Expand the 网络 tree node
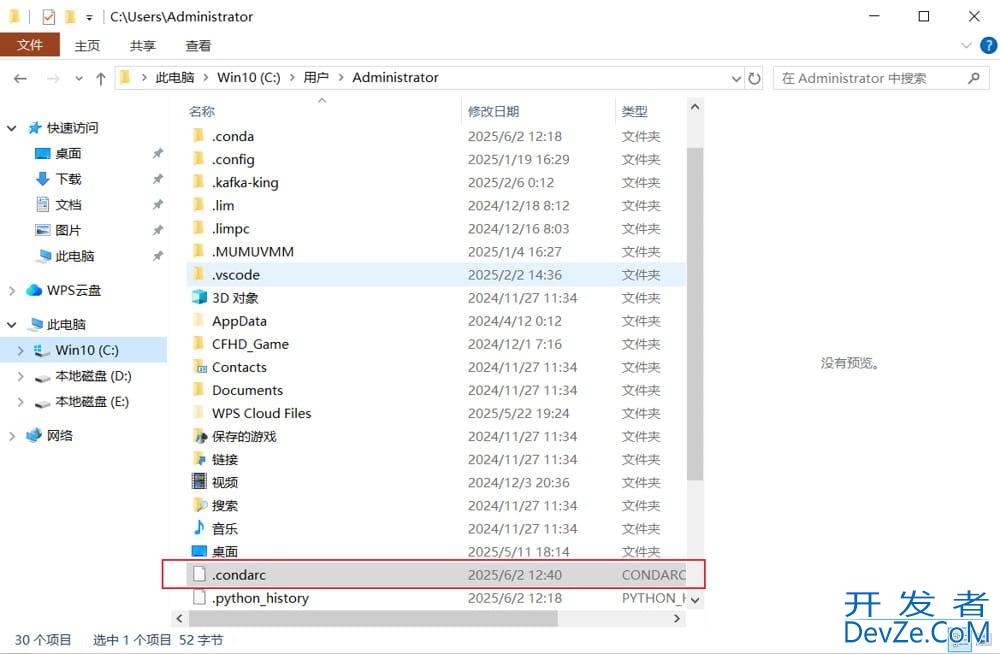The width and height of the screenshot is (1000, 654). pyautogui.click(x=12, y=436)
